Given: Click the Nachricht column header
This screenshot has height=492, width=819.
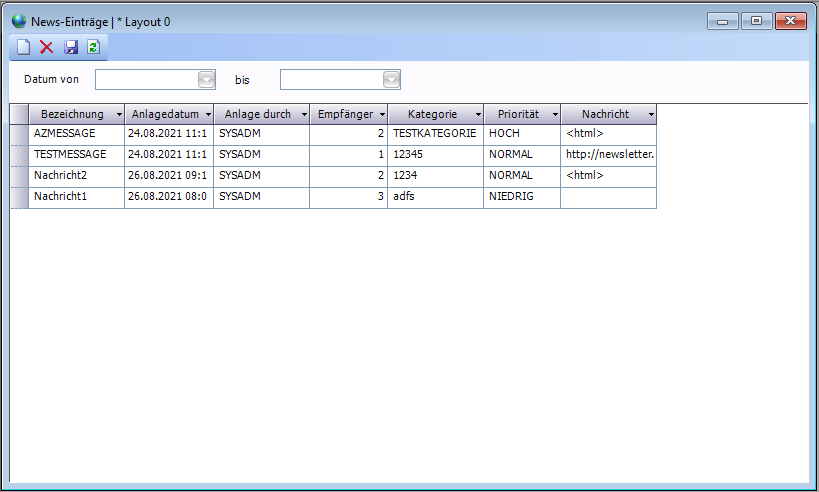Looking at the screenshot, I should click(605, 114).
